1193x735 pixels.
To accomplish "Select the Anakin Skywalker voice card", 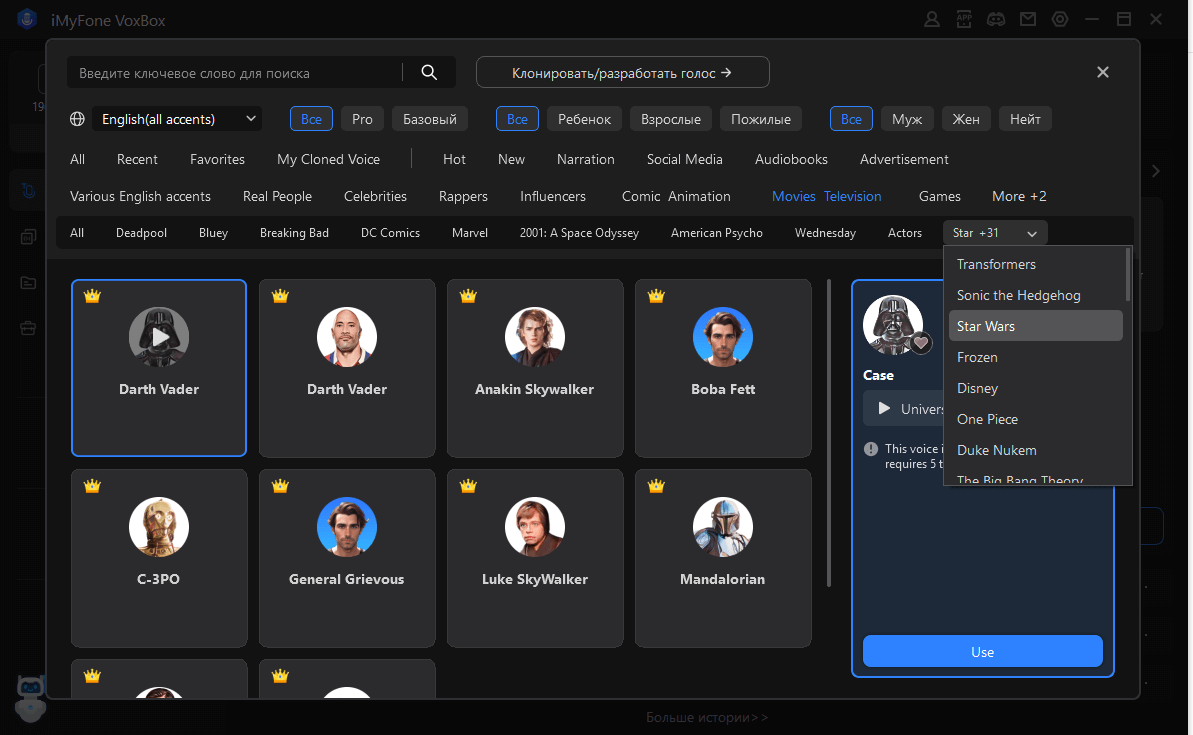I will (x=535, y=368).
